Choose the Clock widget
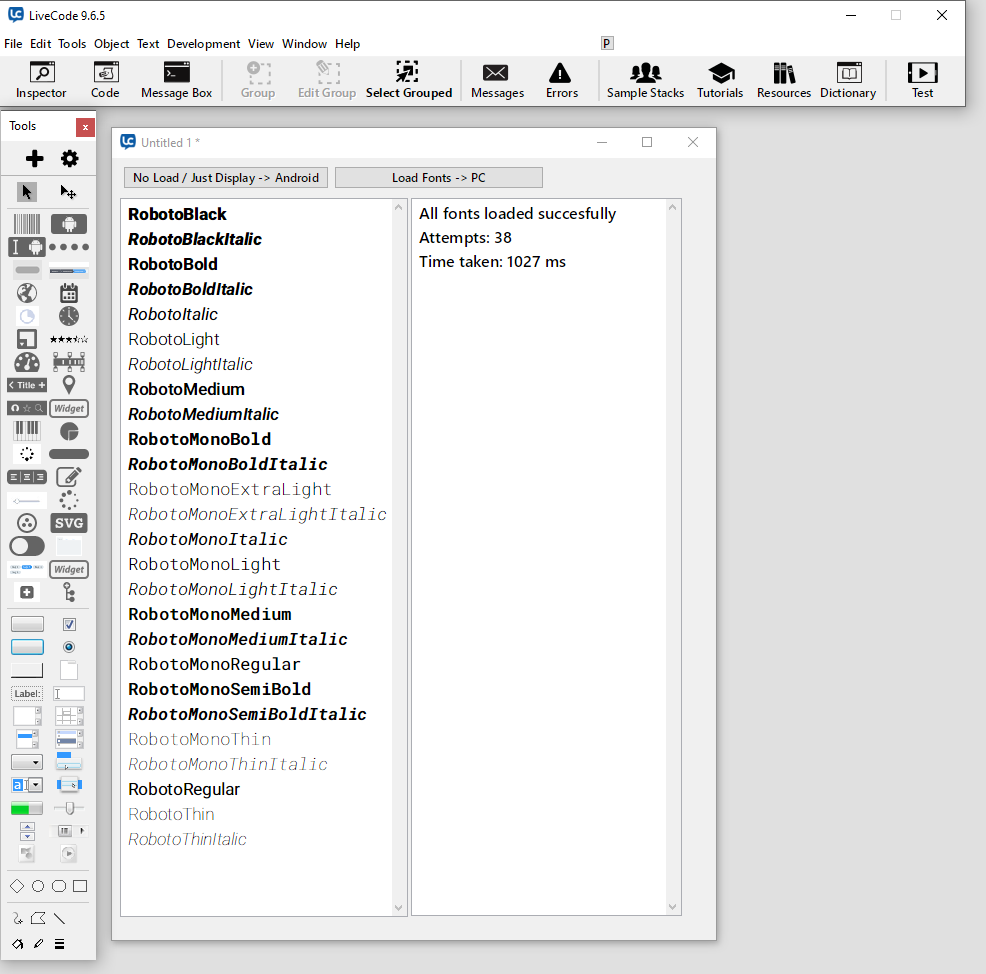The image size is (986, 974). click(69, 316)
